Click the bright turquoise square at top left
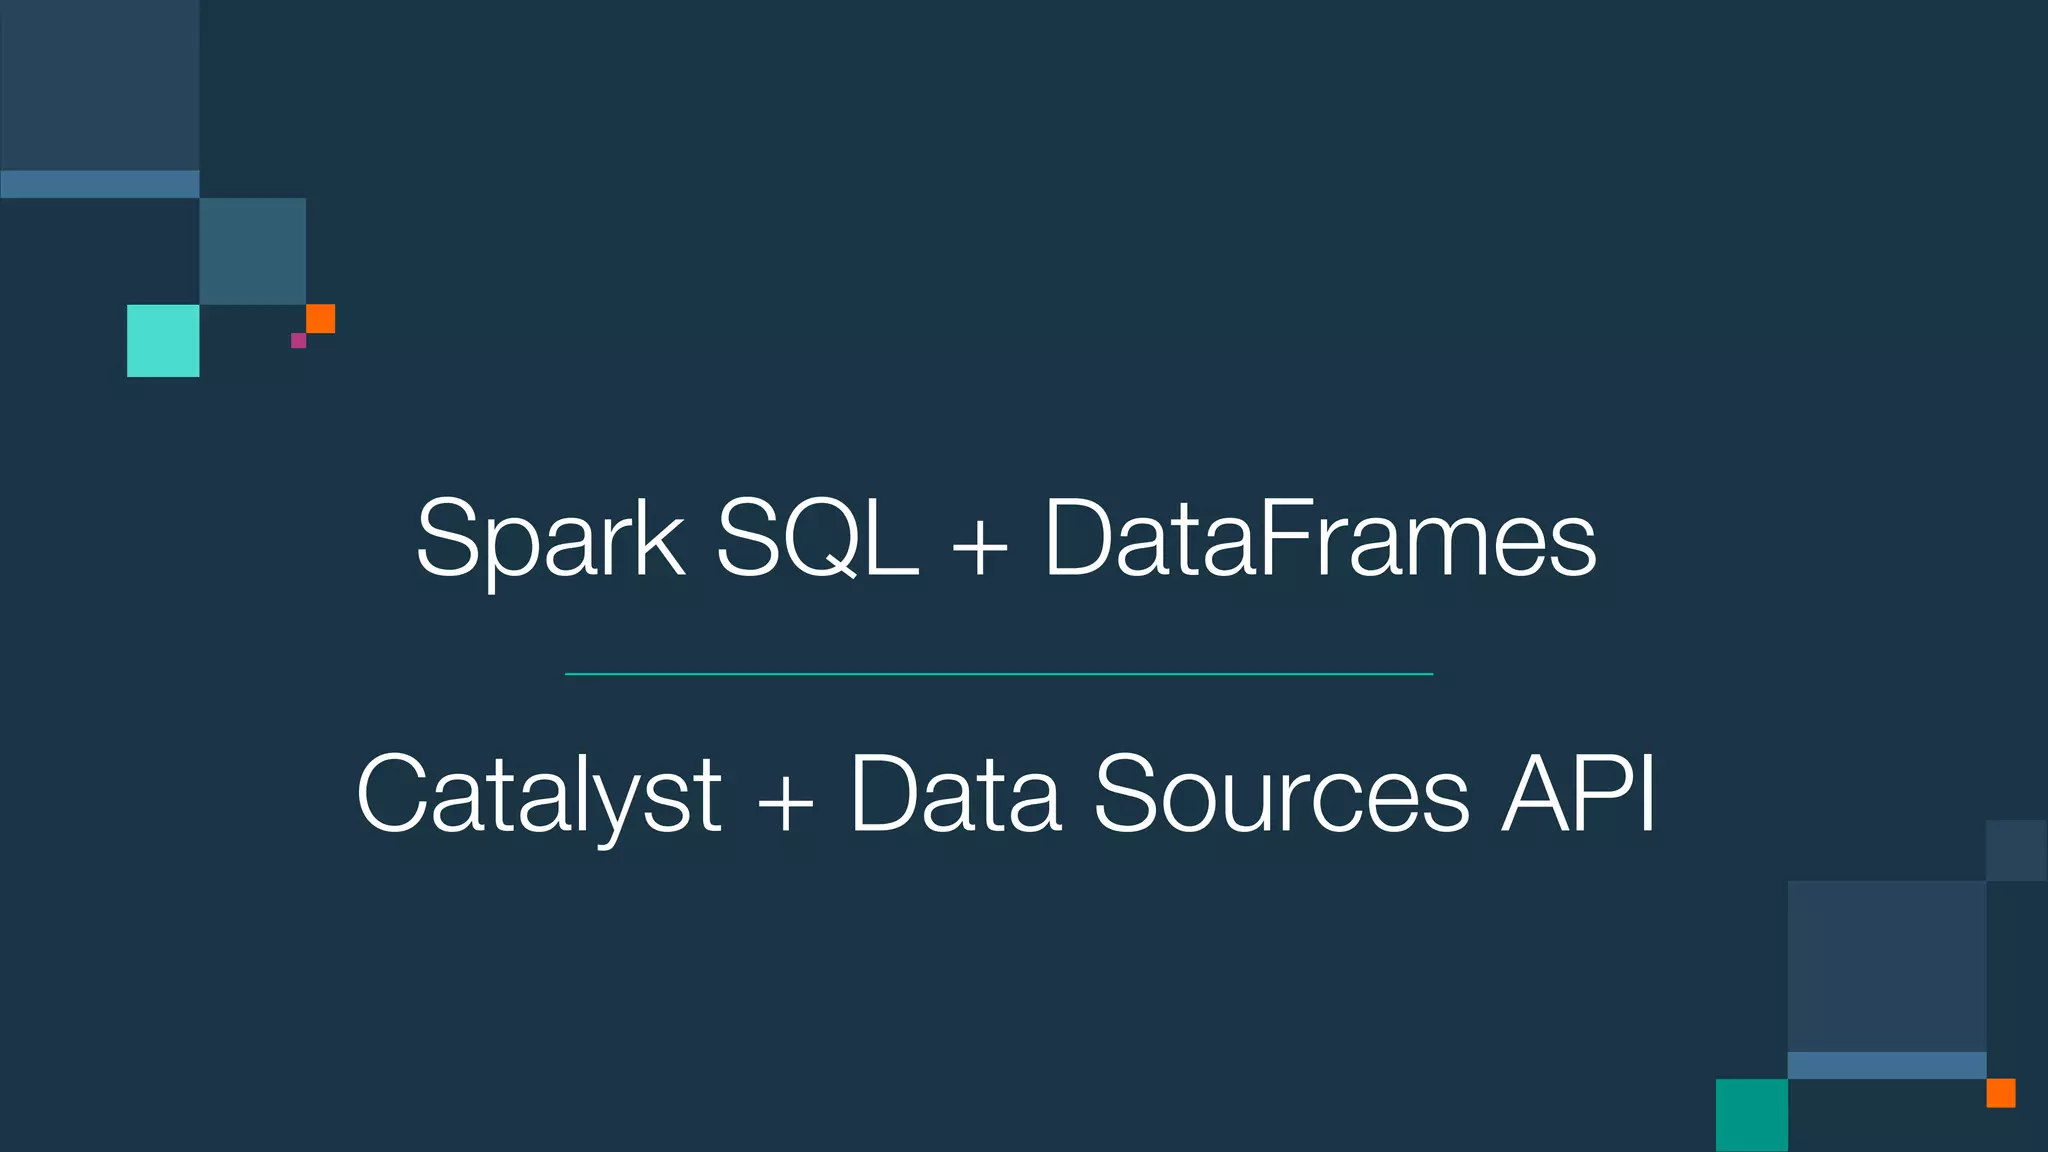Screen dimensions: 2048x1152 coord(163,341)
